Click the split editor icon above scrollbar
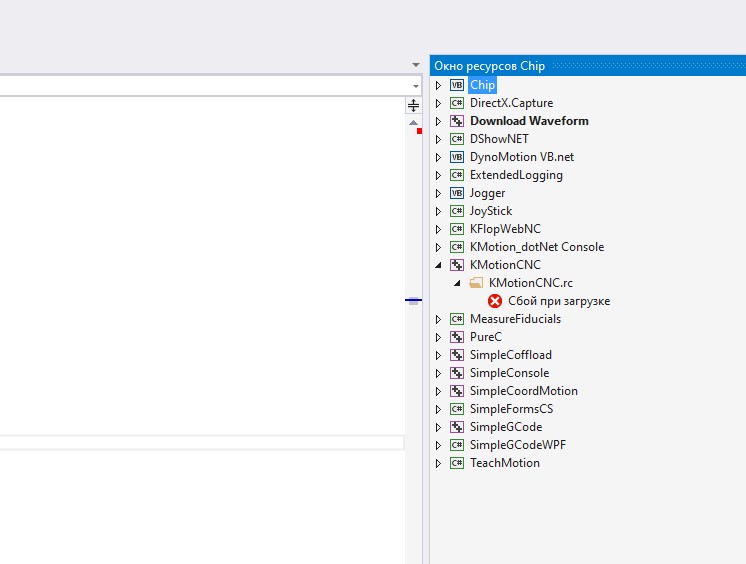Image resolution: width=746 pixels, height=564 pixels. (x=413, y=106)
